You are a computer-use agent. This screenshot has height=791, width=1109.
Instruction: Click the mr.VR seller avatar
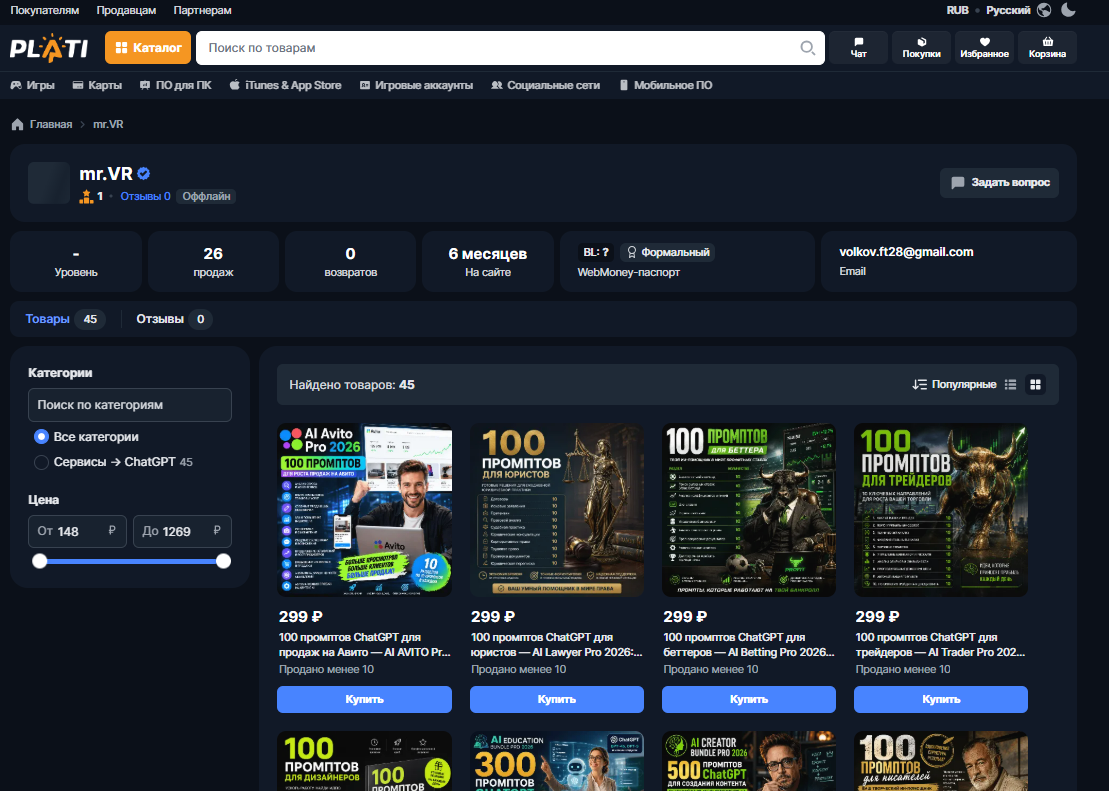49,183
